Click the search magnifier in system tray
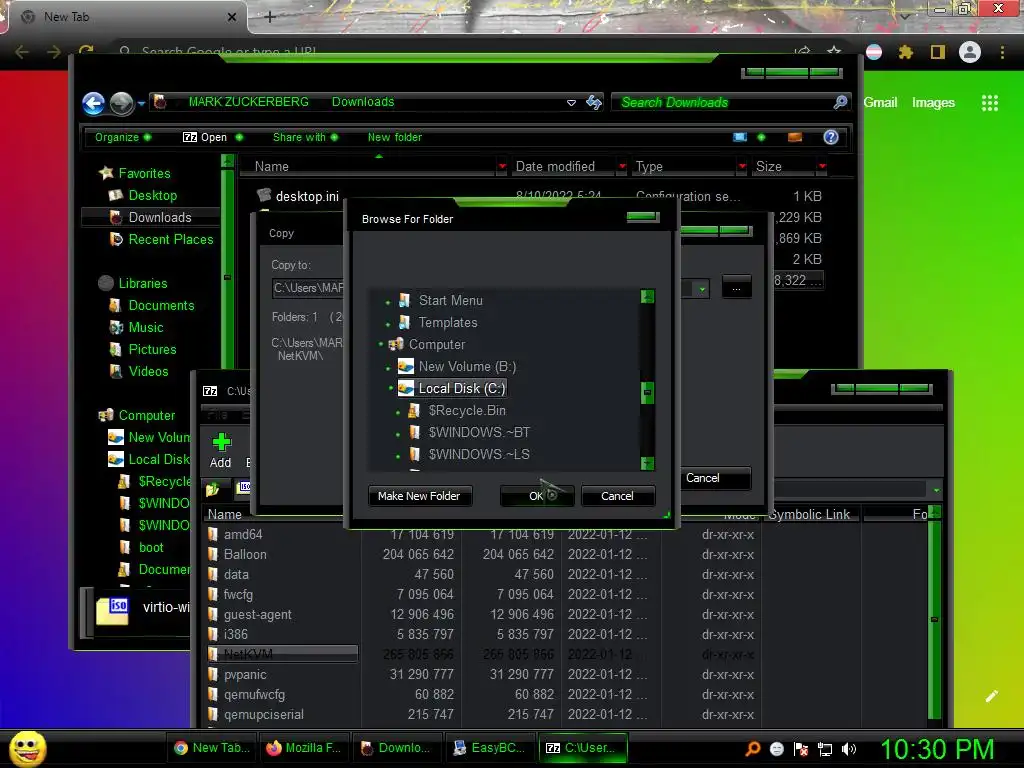The image size is (1024, 768). [x=753, y=748]
